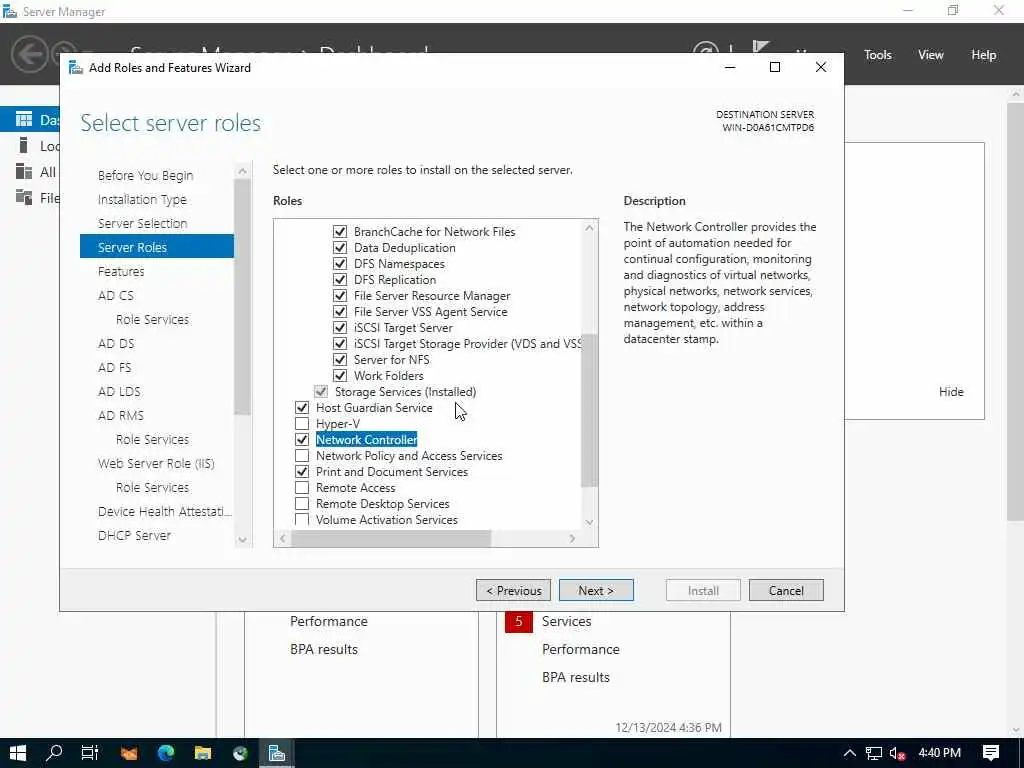Uncheck DFS Namespaces checkbox
This screenshot has height=768, width=1024.
coord(340,263)
